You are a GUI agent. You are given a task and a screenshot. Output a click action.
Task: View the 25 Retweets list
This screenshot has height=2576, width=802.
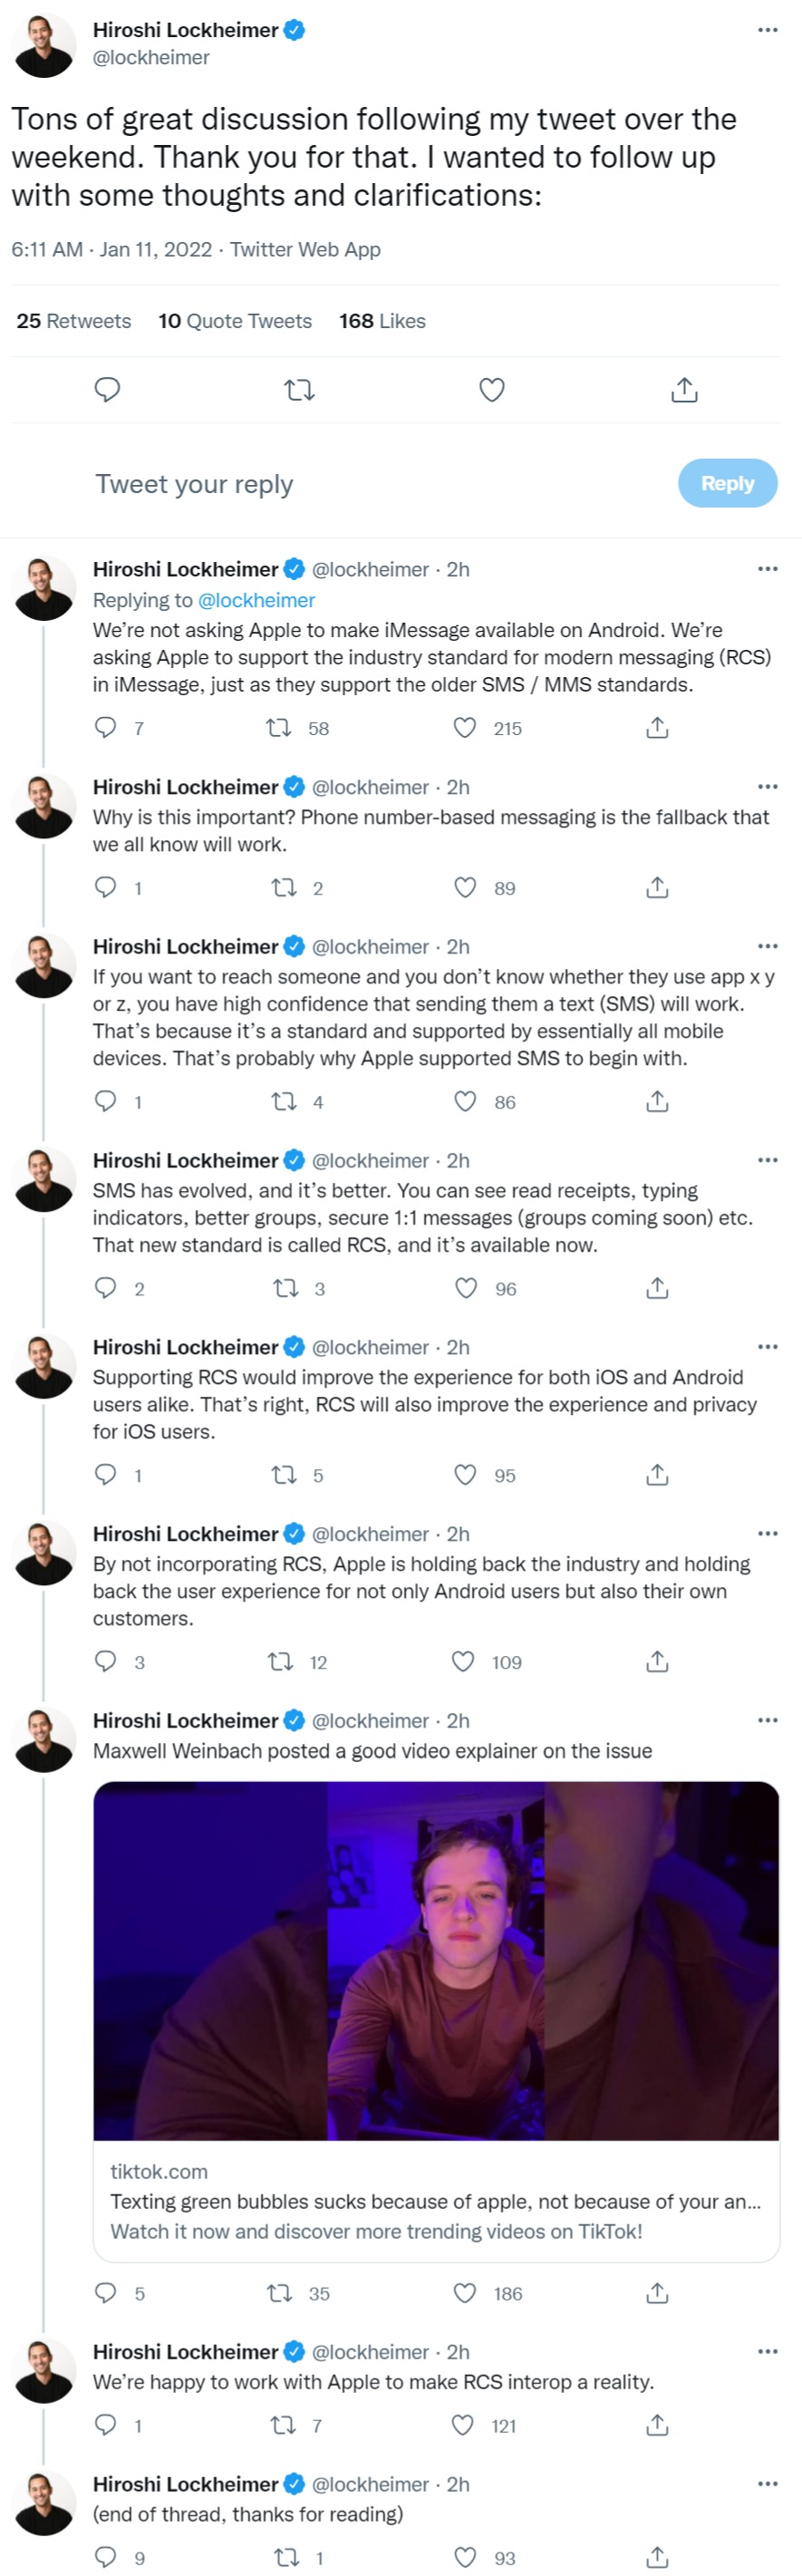click(74, 321)
